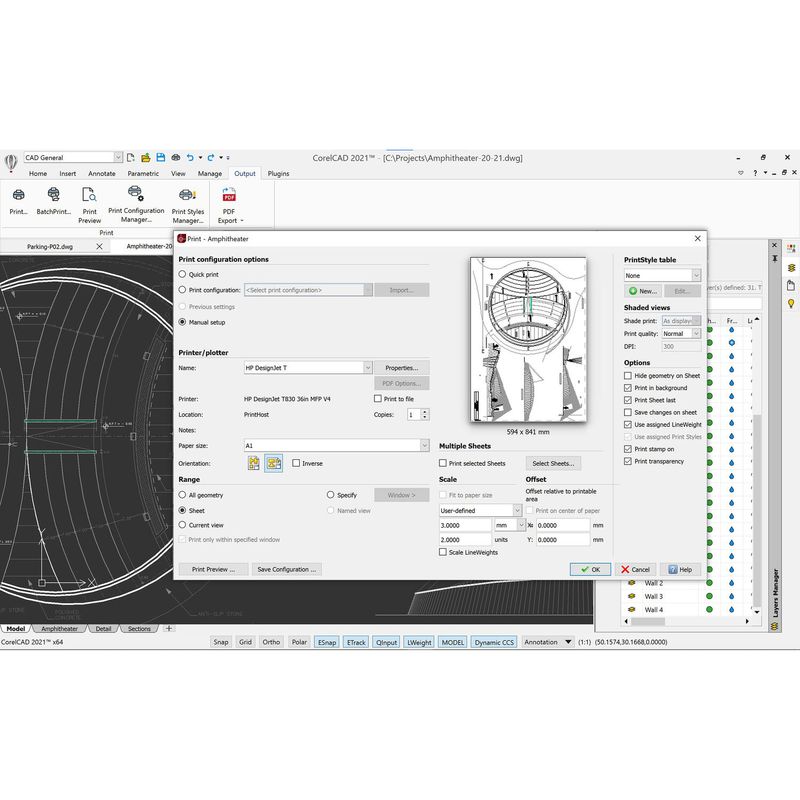Open the printer Name dropdown

coord(367,367)
